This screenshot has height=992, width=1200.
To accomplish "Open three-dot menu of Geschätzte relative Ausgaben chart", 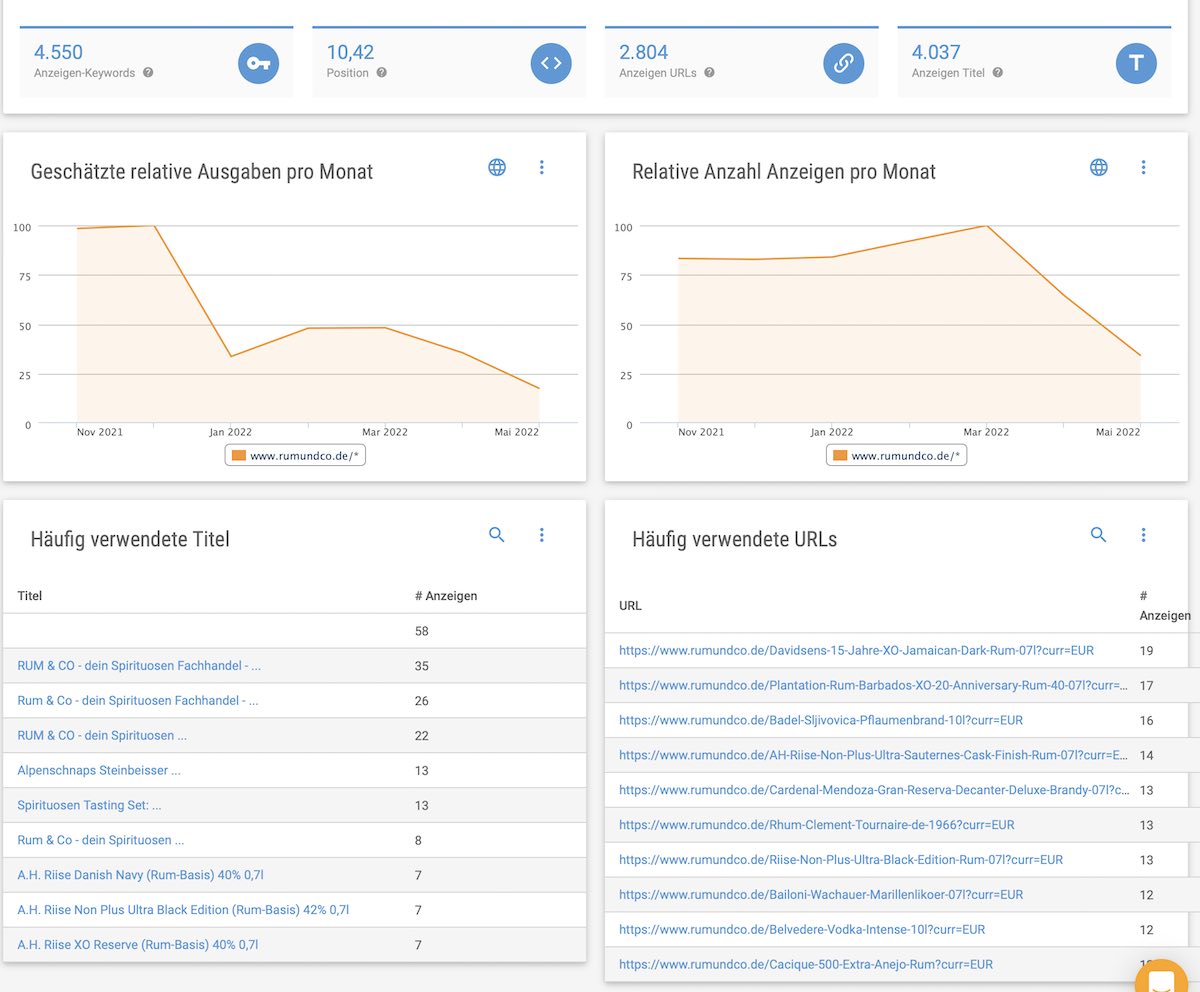I will click(542, 167).
